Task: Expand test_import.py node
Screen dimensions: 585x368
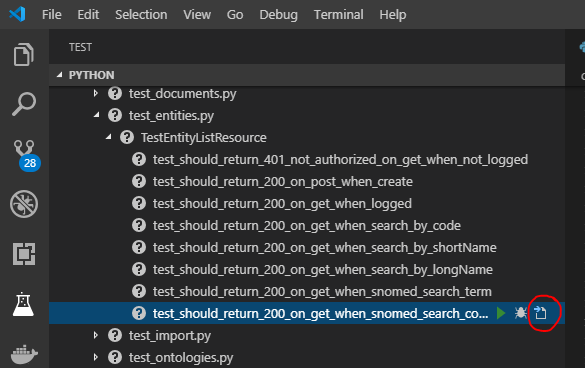Action: click(x=96, y=335)
